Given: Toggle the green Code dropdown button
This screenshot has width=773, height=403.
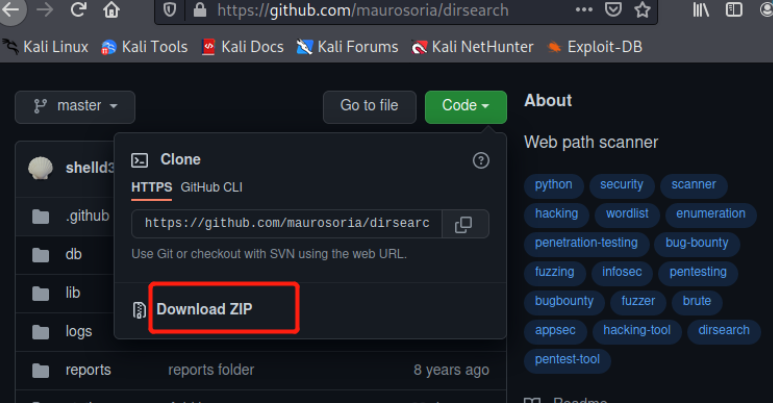Looking at the screenshot, I should tap(465, 107).
